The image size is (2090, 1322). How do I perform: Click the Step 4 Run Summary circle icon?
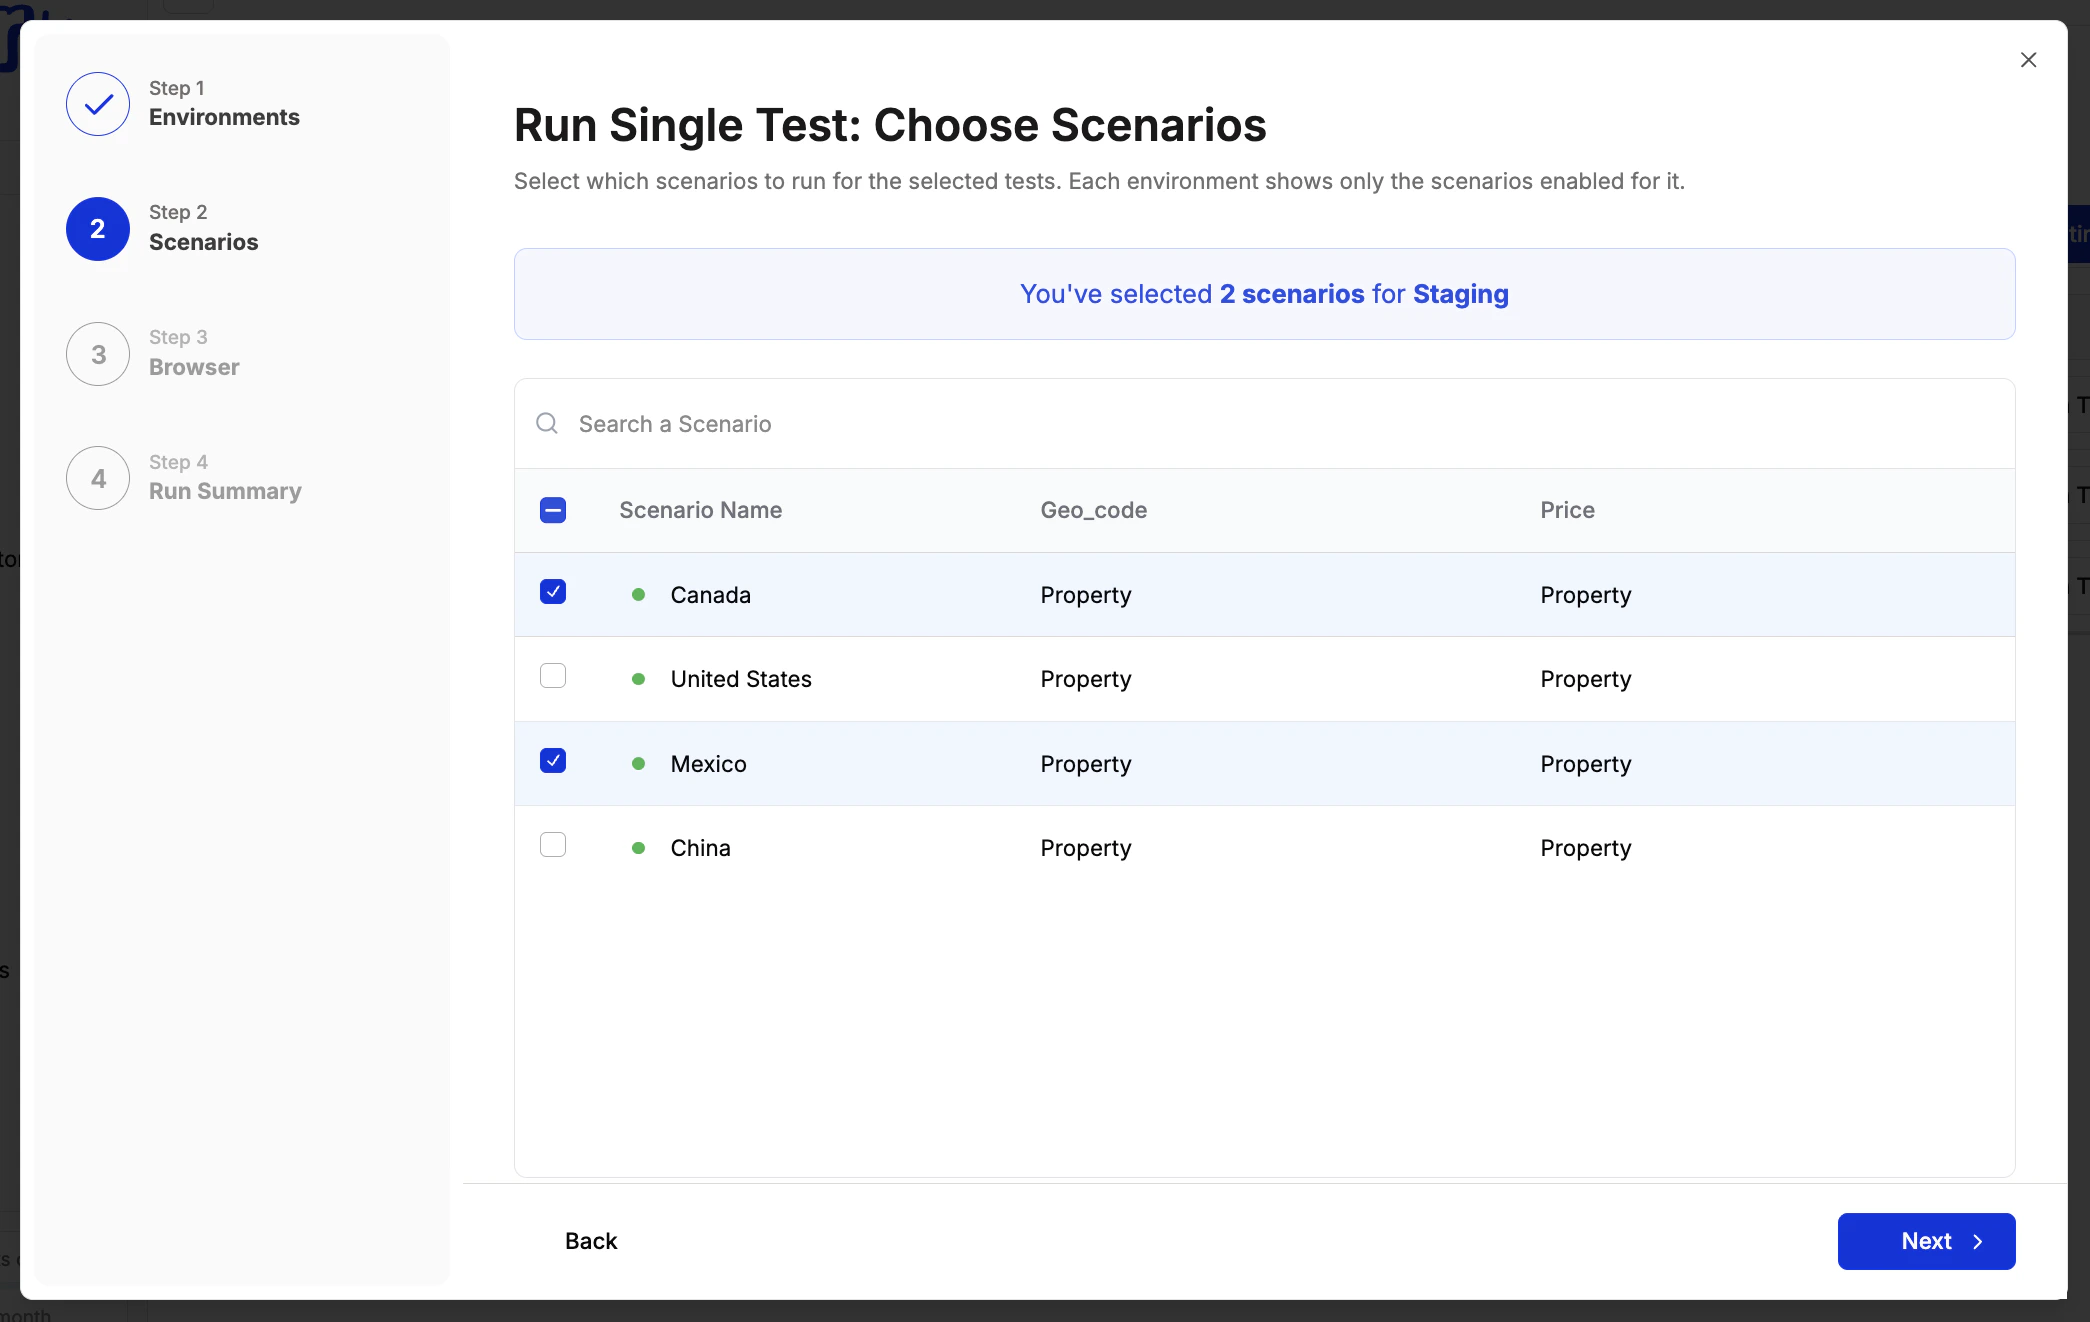click(x=97, y=477)
